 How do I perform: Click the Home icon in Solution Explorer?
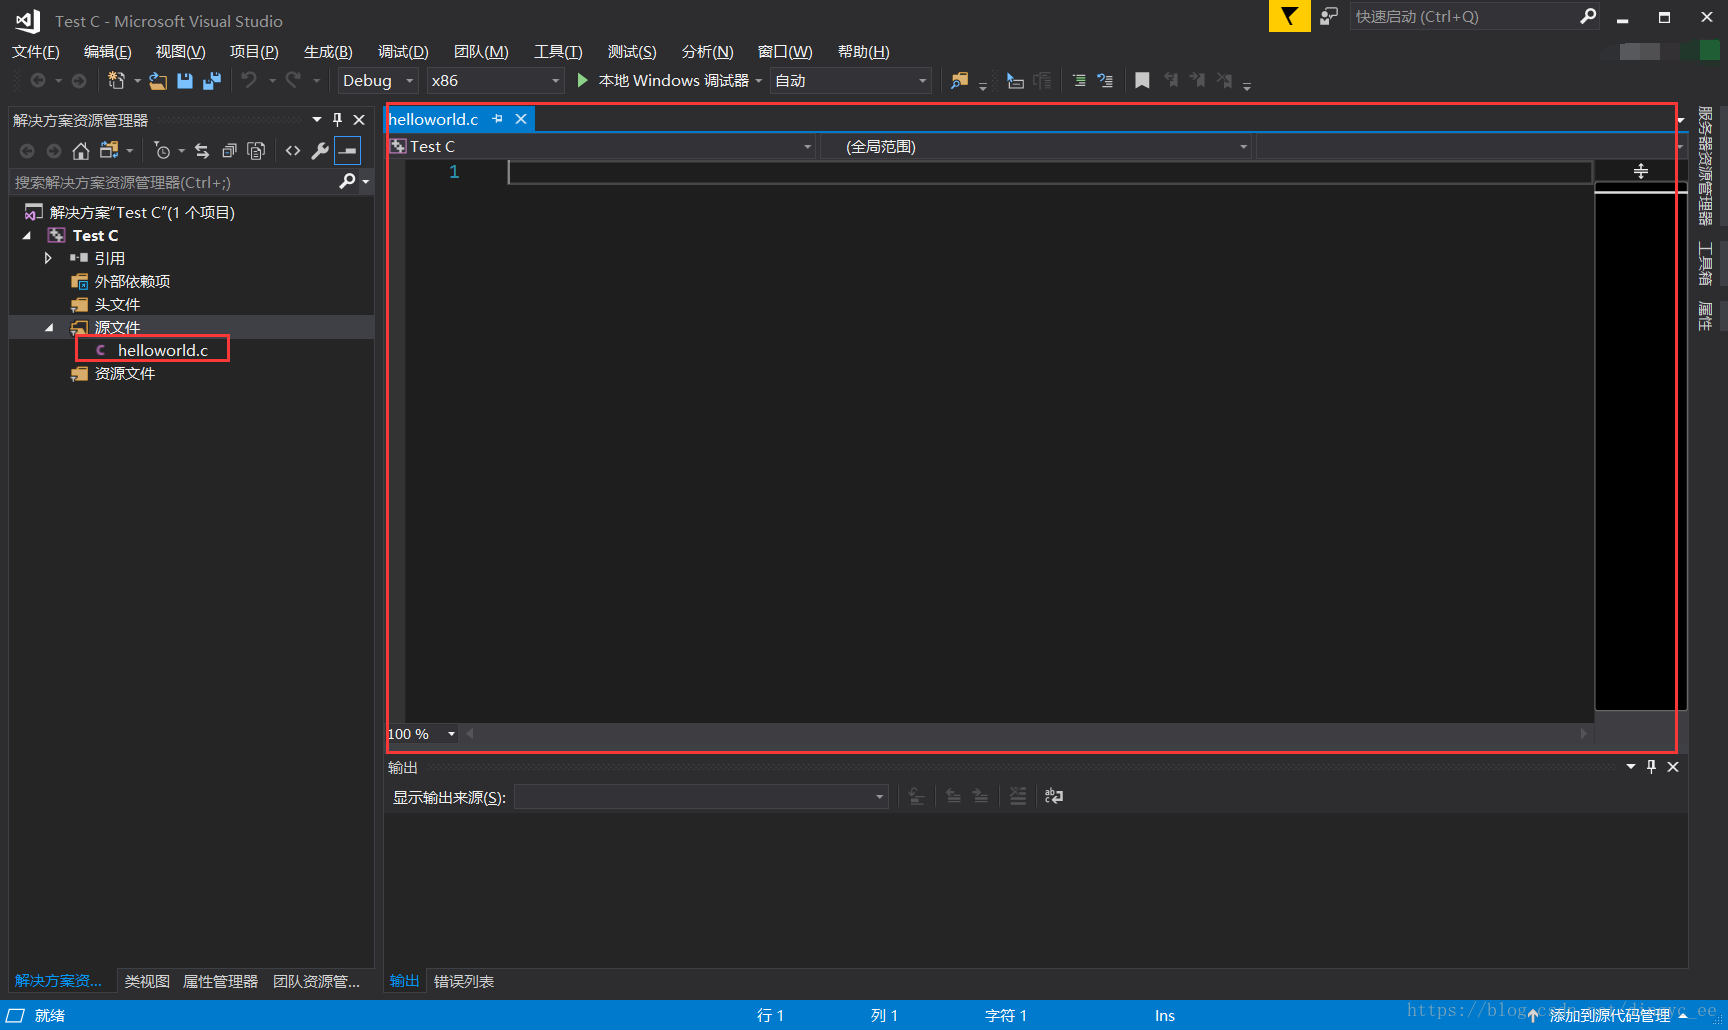pos(81,150)
